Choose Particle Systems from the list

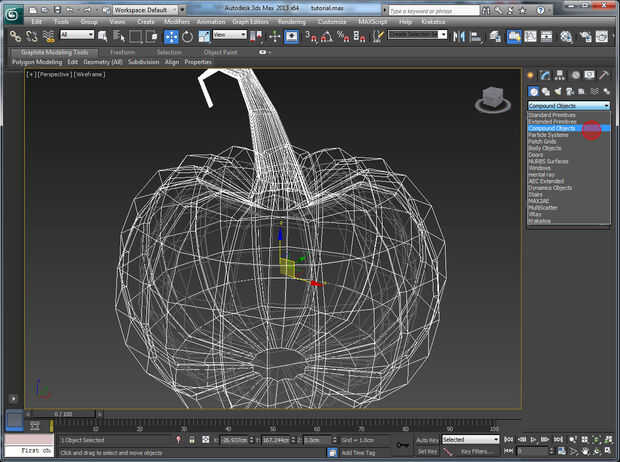549,135
